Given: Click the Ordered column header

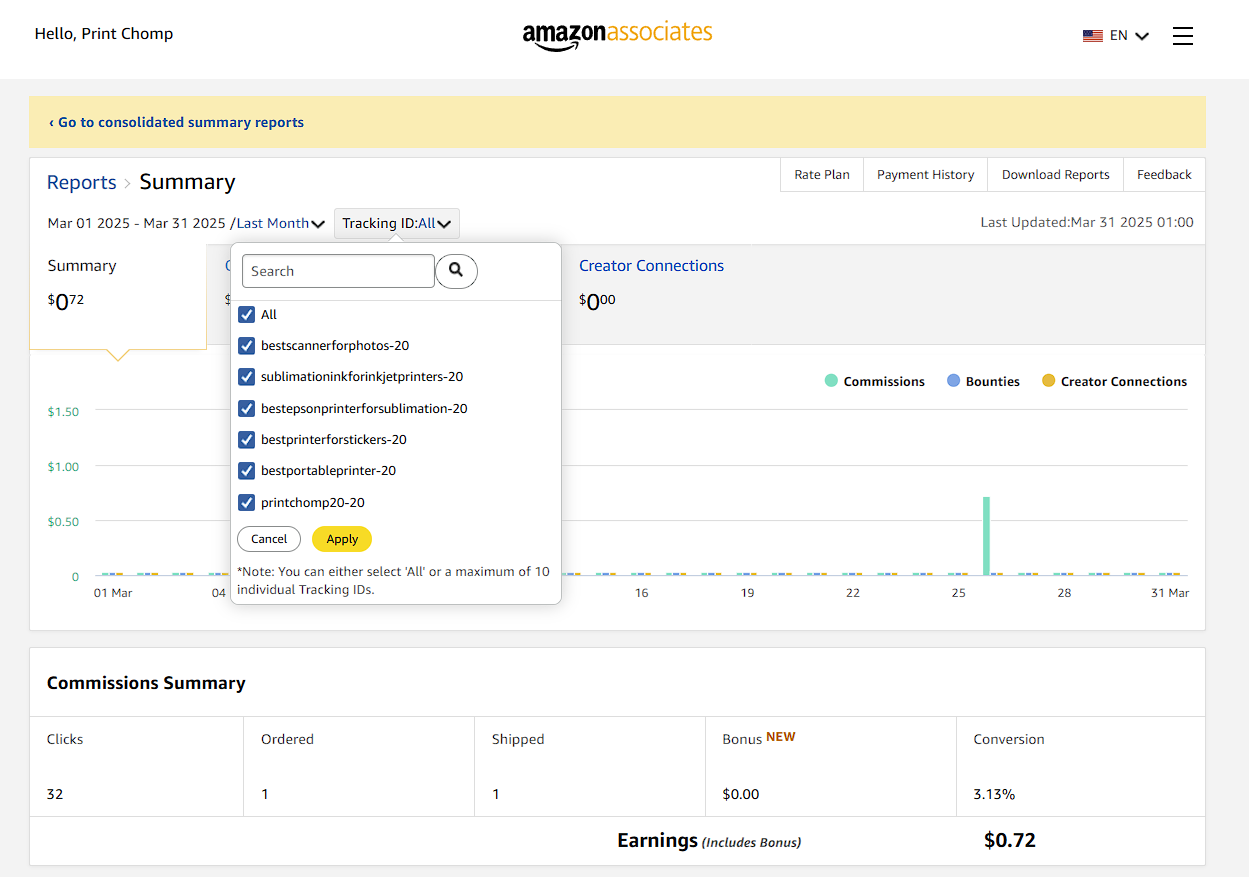Looking at the screenshot, I should [287, 739].
